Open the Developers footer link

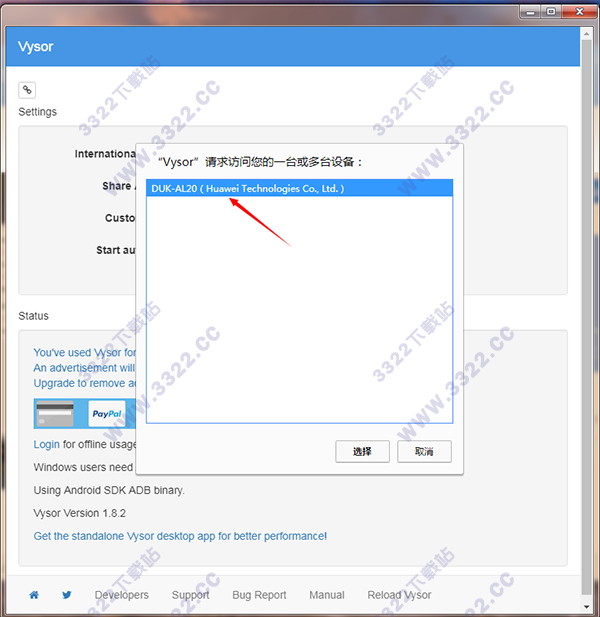click(x=122, y=595)
